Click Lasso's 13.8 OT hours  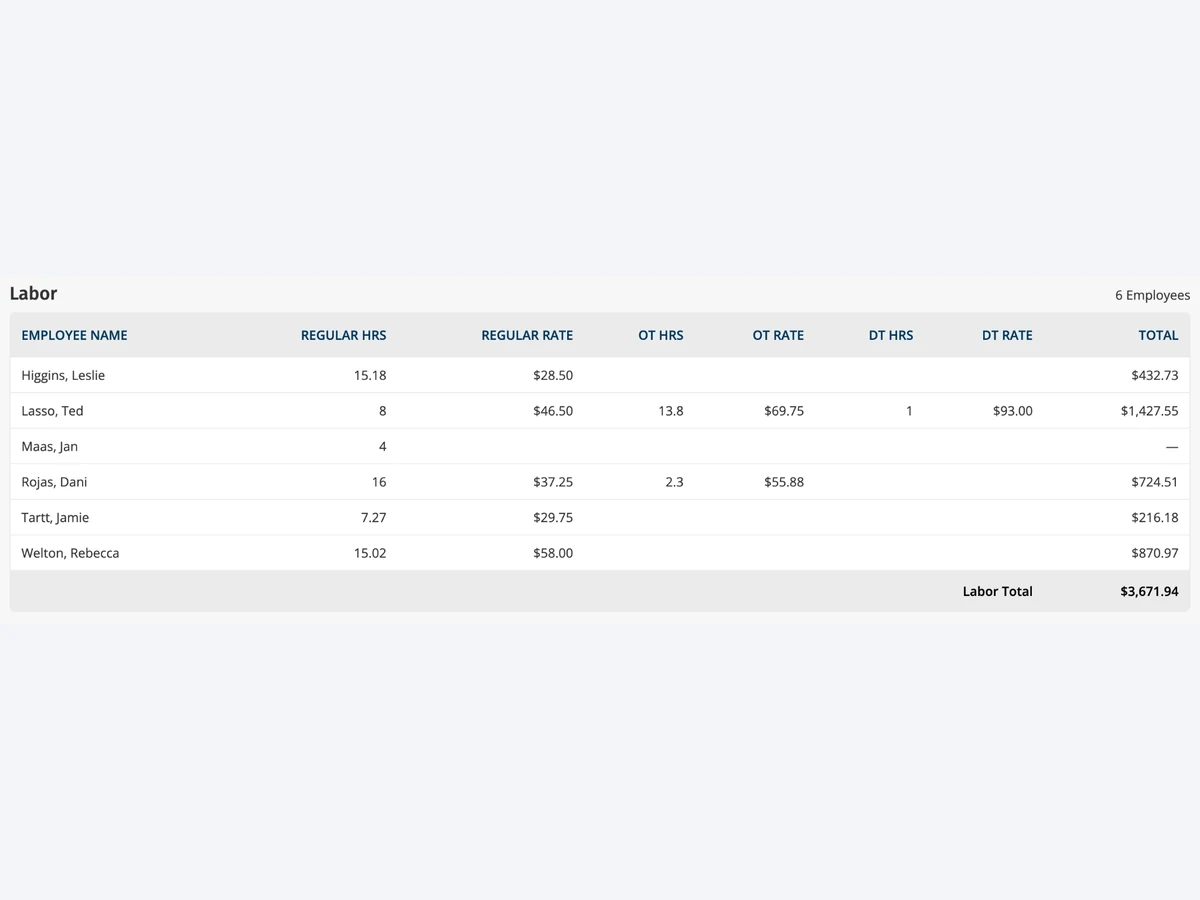point(671,411)
